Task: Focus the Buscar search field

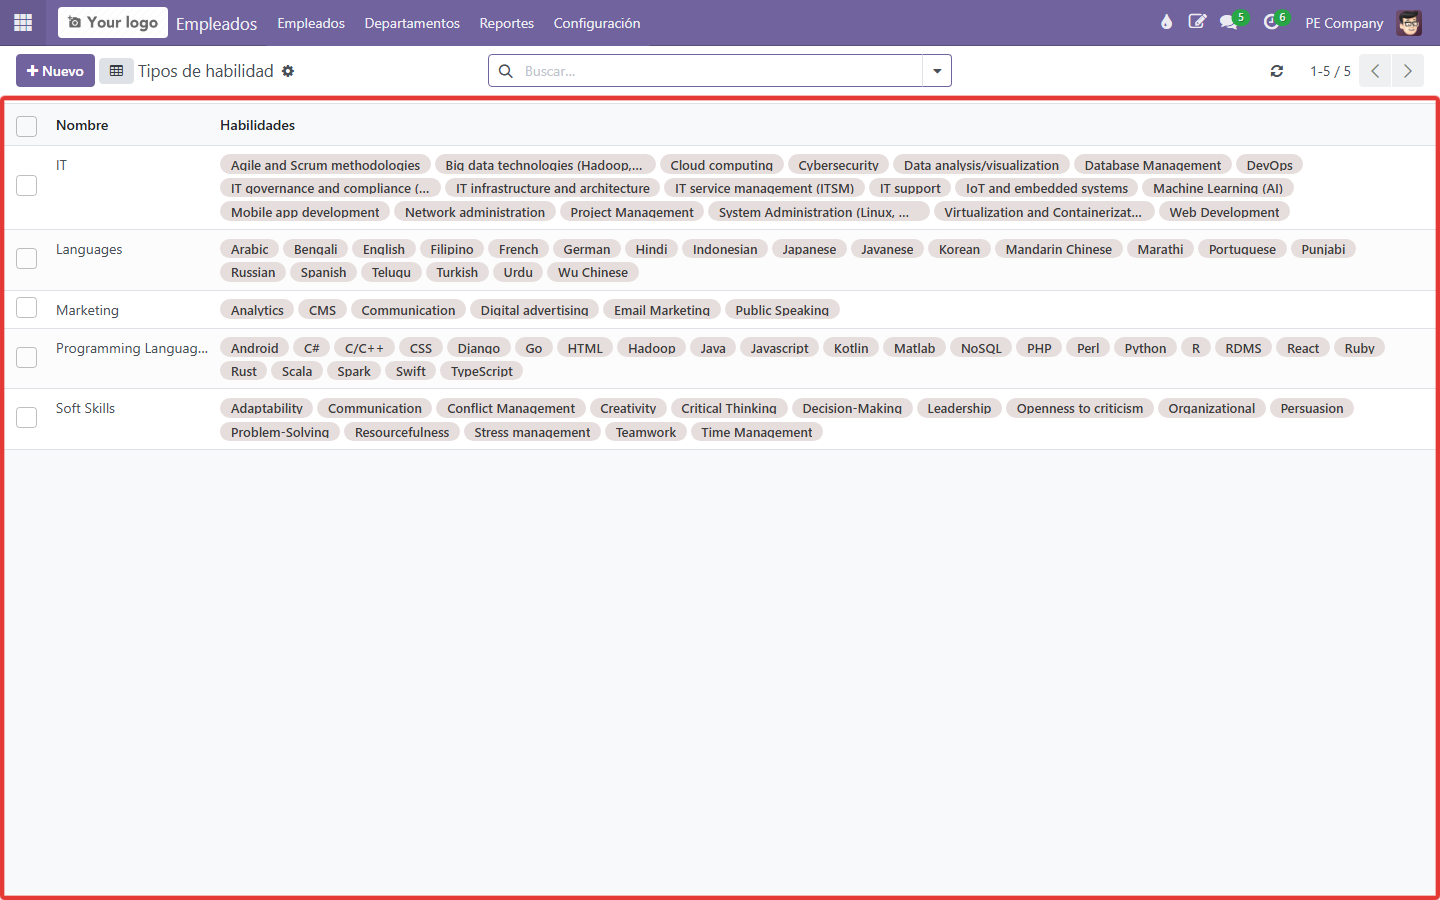Action: tap(720, 71)
